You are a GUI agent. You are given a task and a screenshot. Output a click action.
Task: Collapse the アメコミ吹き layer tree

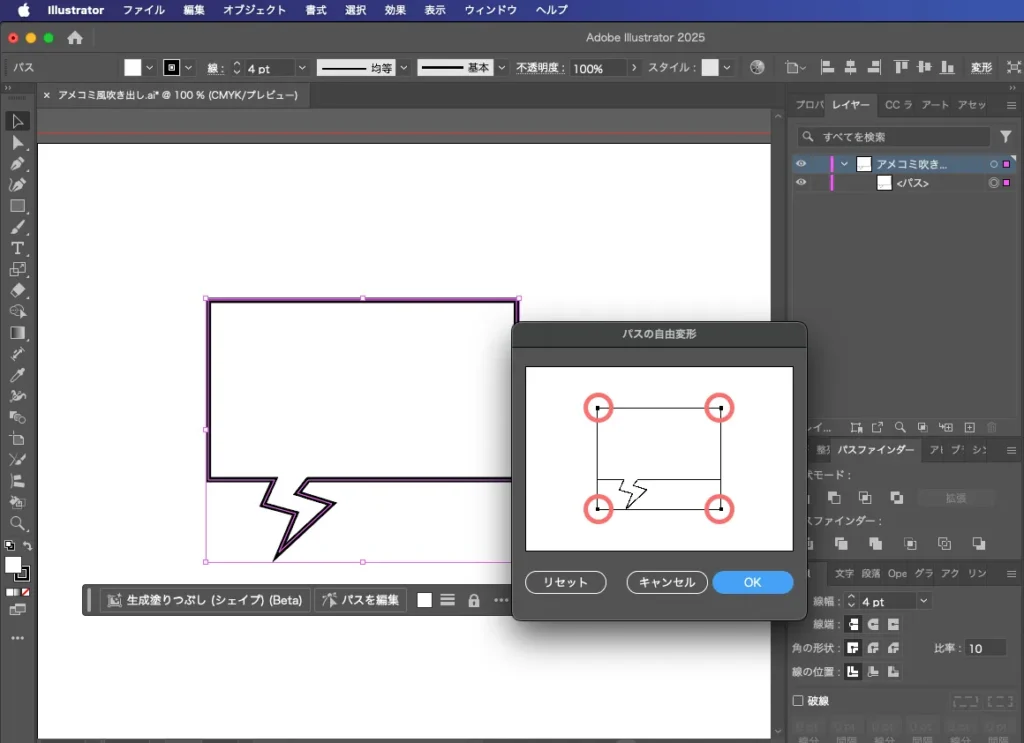pos(845,164)
